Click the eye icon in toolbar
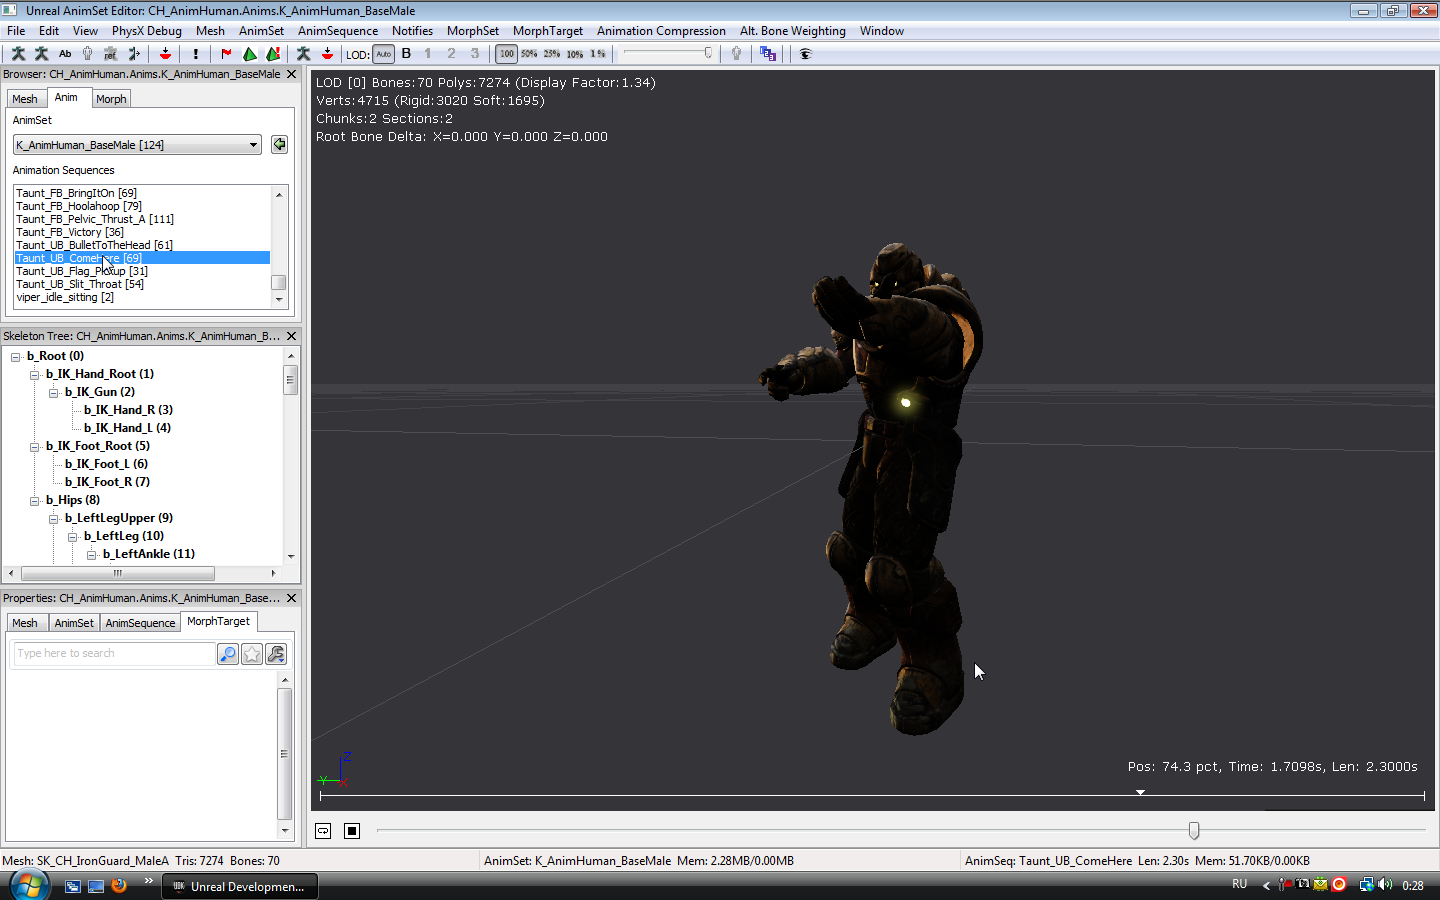The width and height of the screenshot is (1440, 900). pos(805,54)
